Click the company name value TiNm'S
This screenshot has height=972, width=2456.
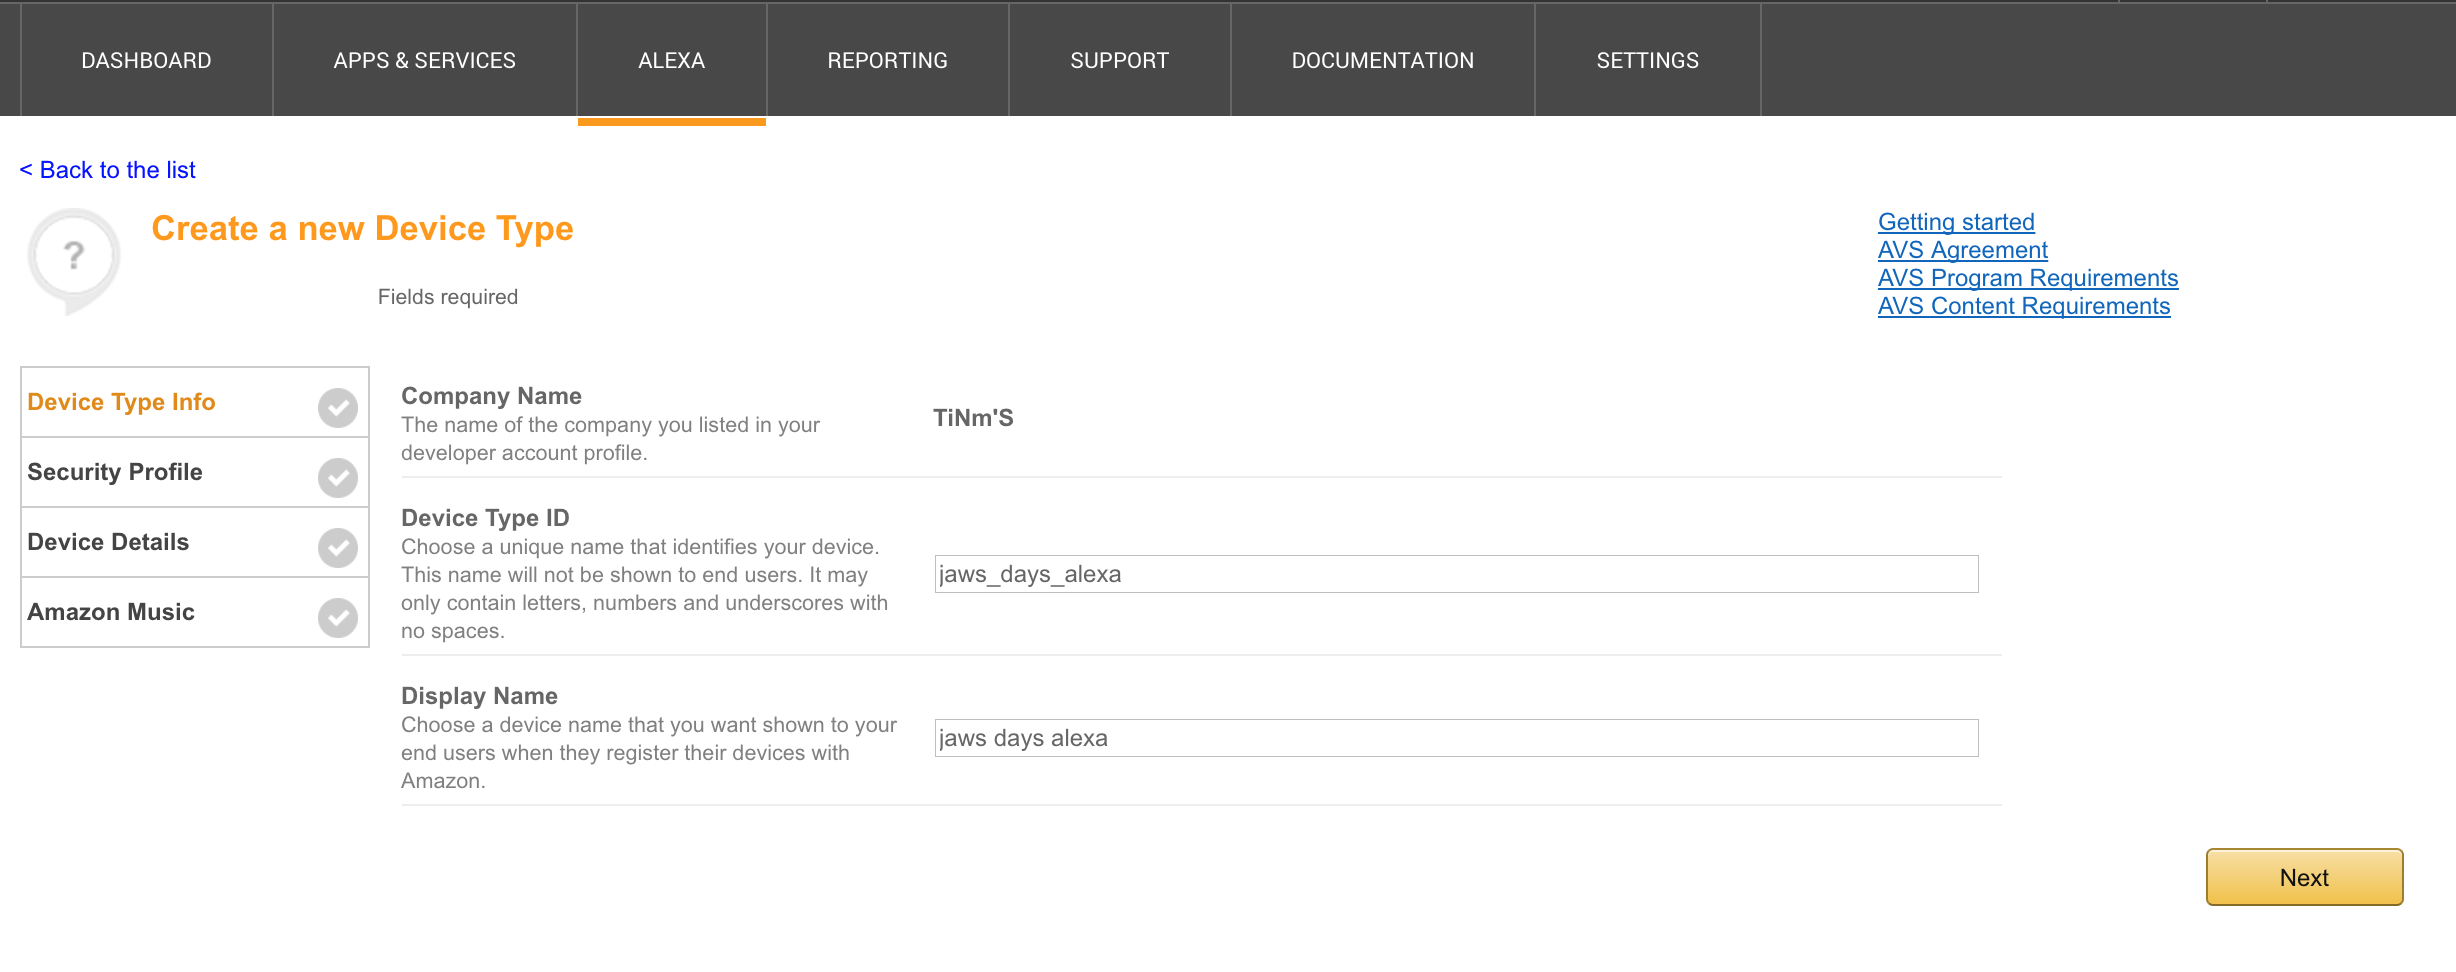[973, 418]
